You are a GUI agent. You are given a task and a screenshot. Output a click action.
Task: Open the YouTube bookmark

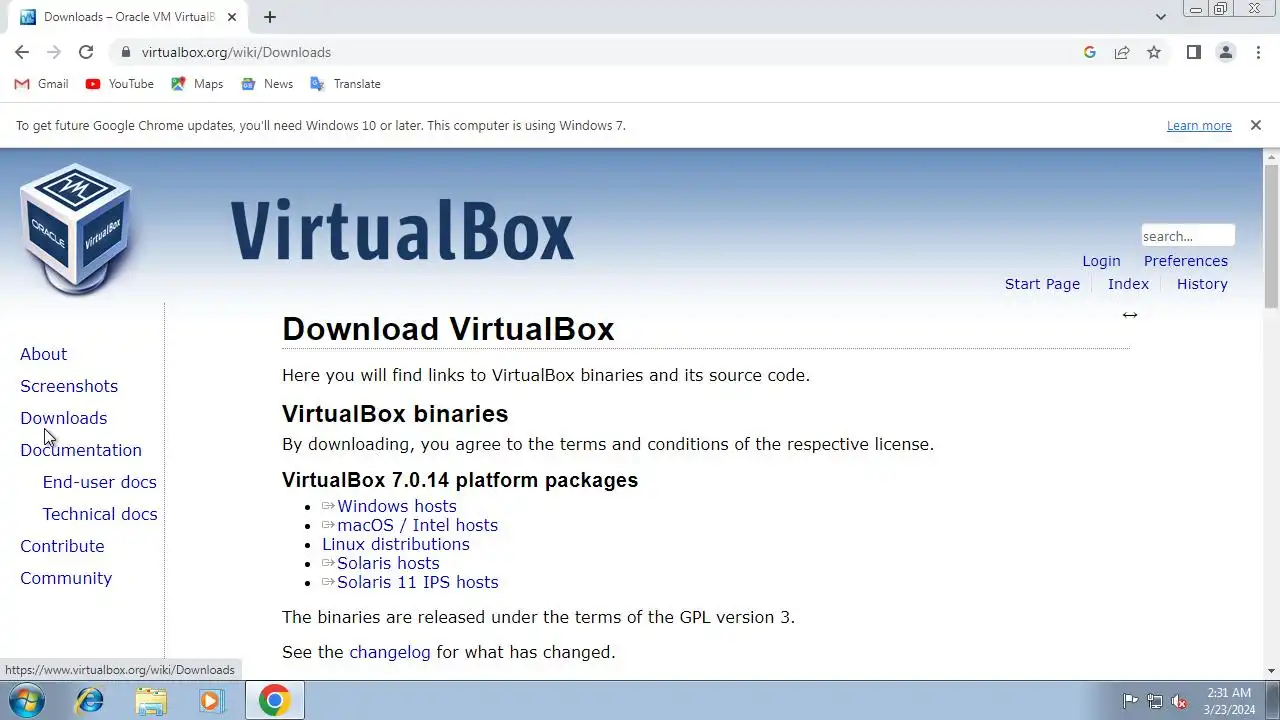tap(119, 84)
